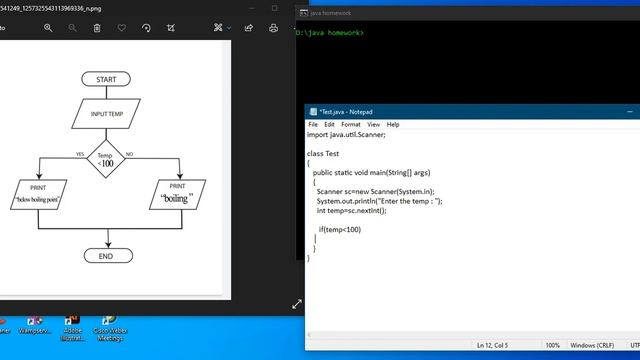
Task: Click the 'INPUT TEMP' parallelogram in image
Action: coord(106,114)
